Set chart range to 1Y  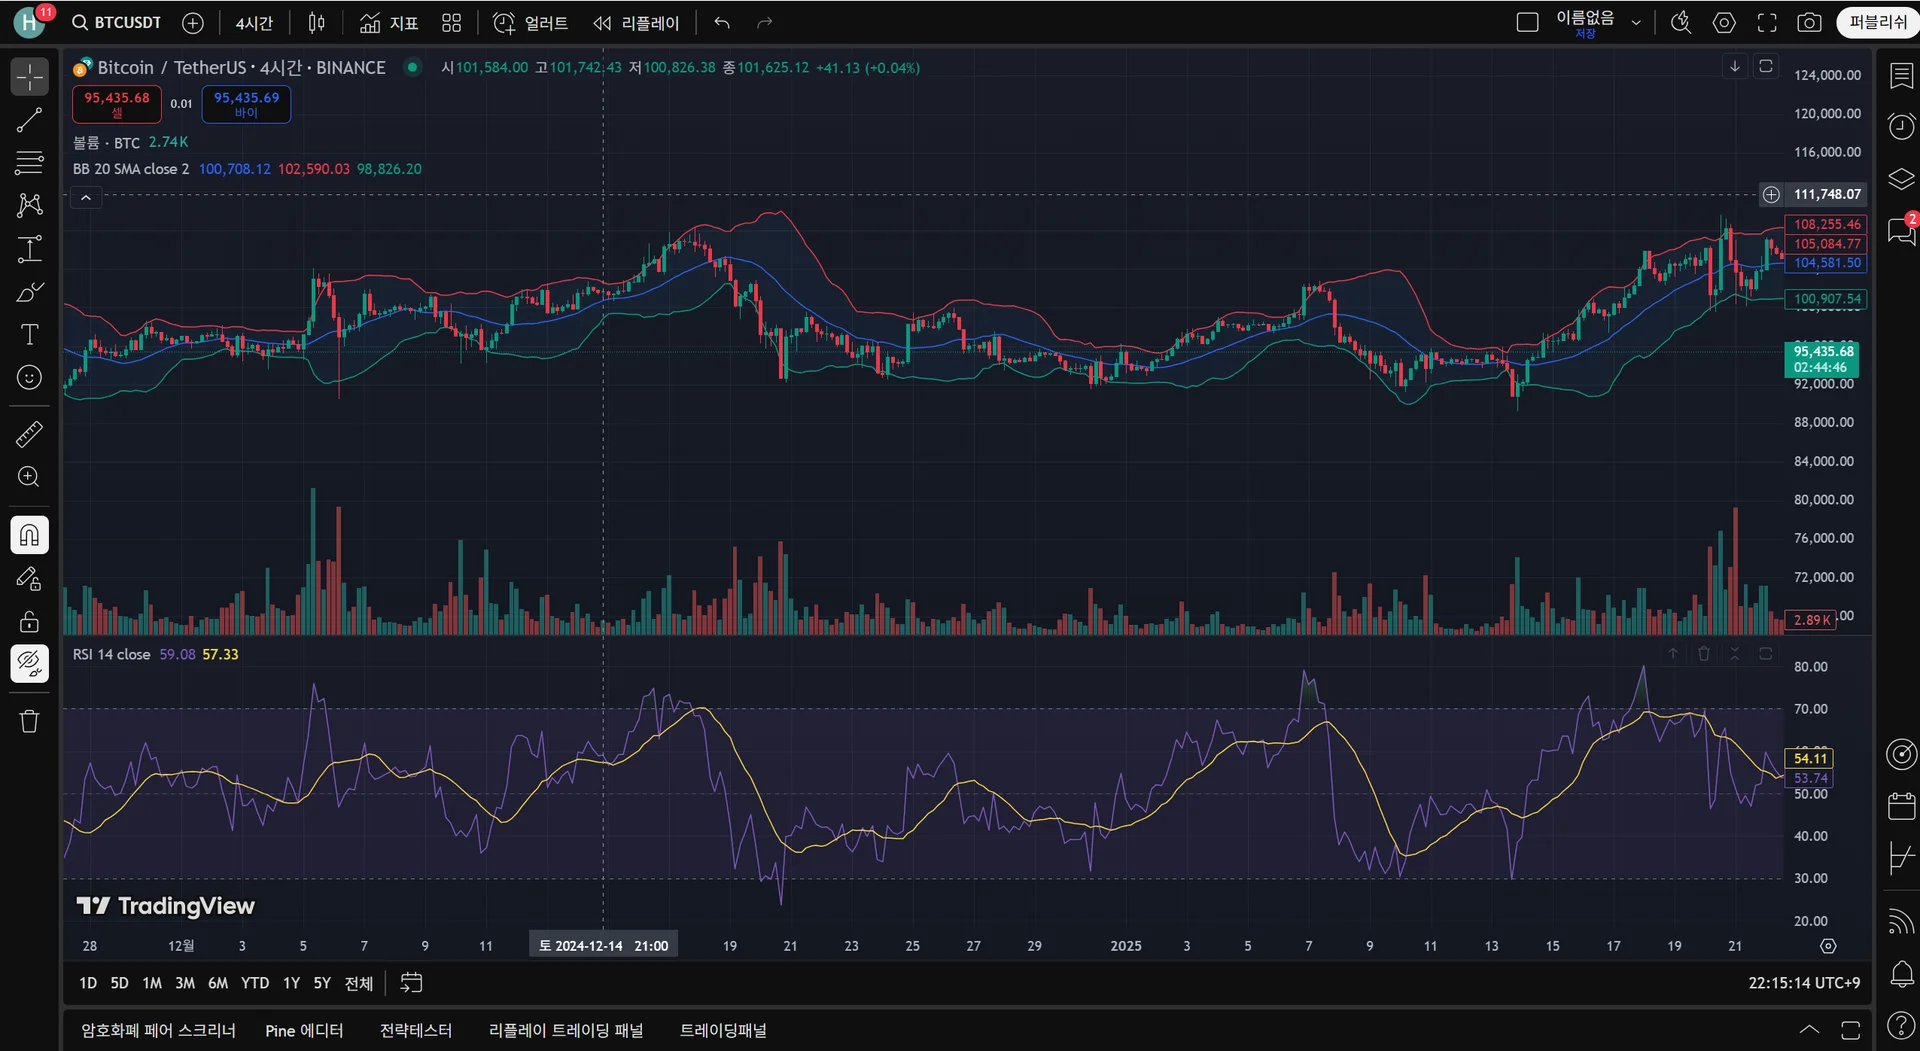[x=291, y=983]
